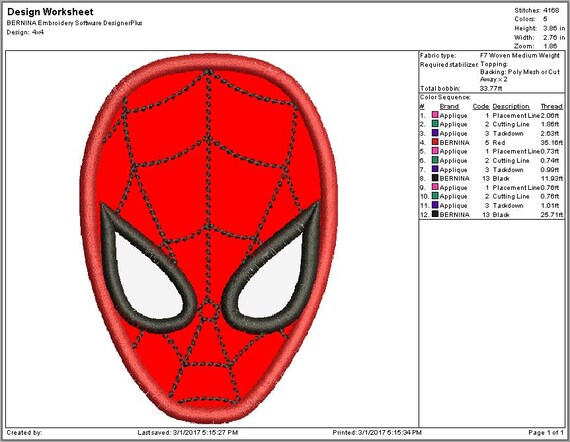Select the black BERNINA swatch in row 12
Image resolution: width=570 pixels, height=442 pixels.
click(x=435, y=214)
